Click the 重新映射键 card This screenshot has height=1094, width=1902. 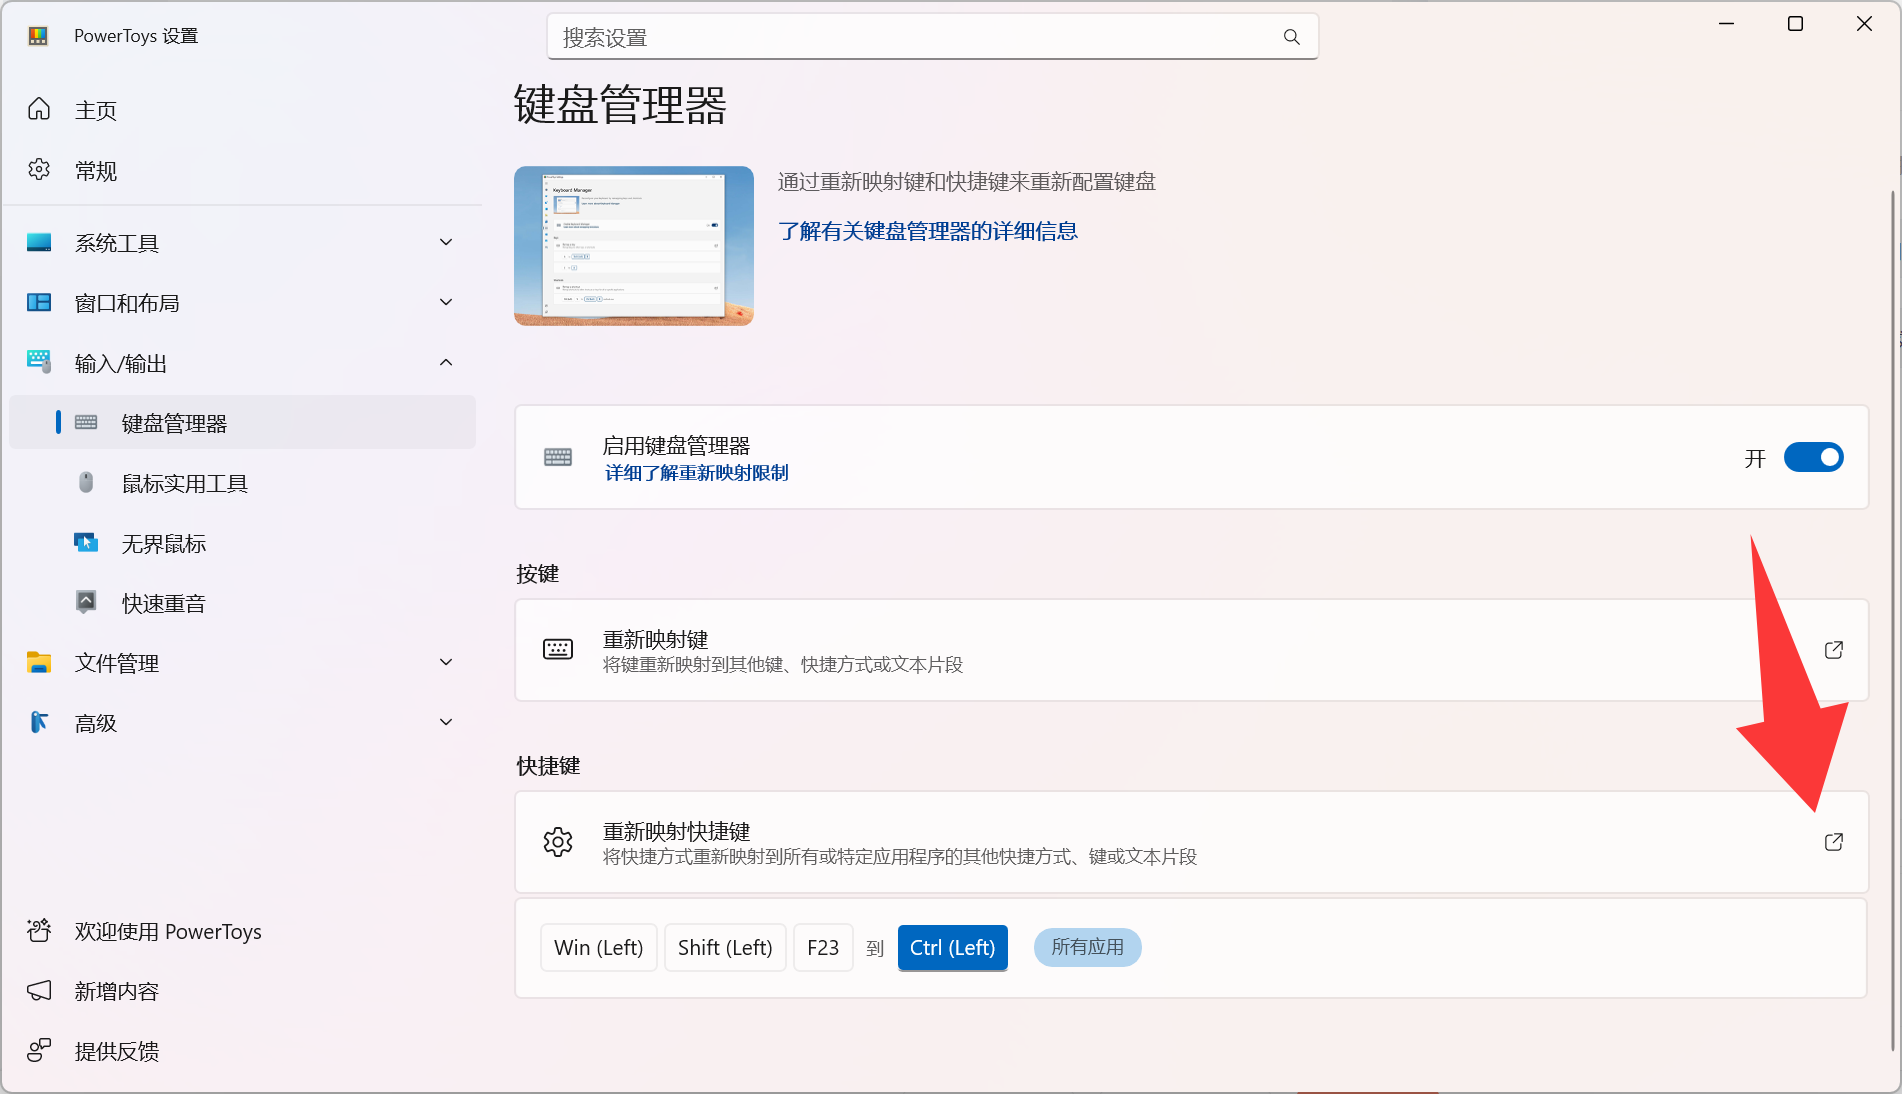click(x=1191, y=650)
